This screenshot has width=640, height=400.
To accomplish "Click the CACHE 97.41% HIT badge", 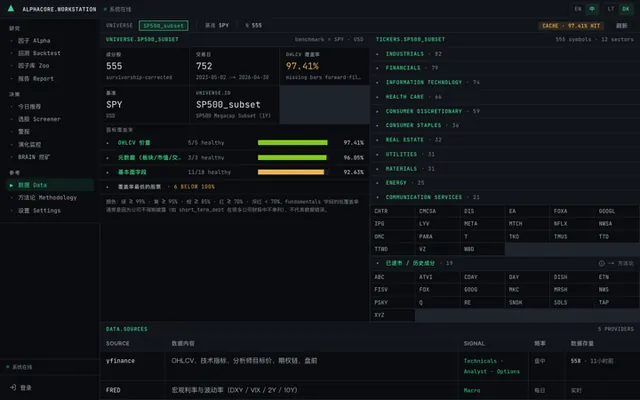I will pos(571,26).
